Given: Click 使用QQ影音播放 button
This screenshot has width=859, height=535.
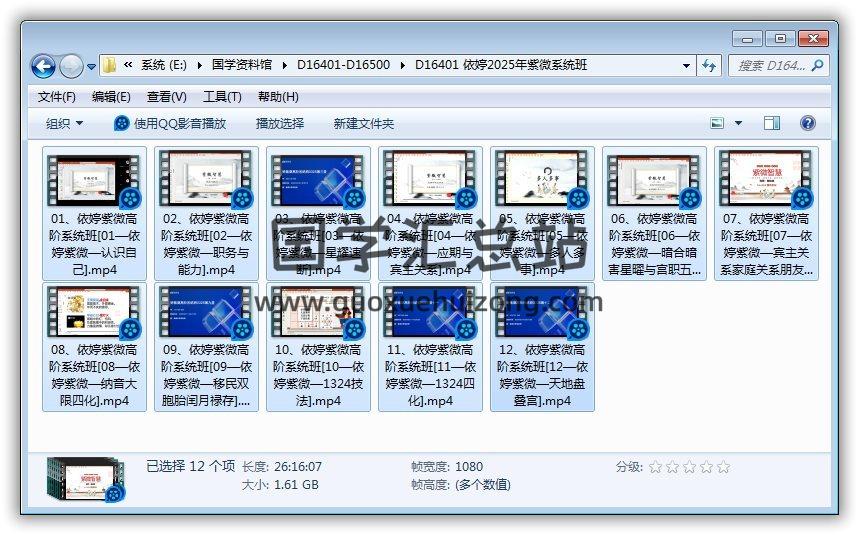Looking at the screenshot, I should pos(170,124).
